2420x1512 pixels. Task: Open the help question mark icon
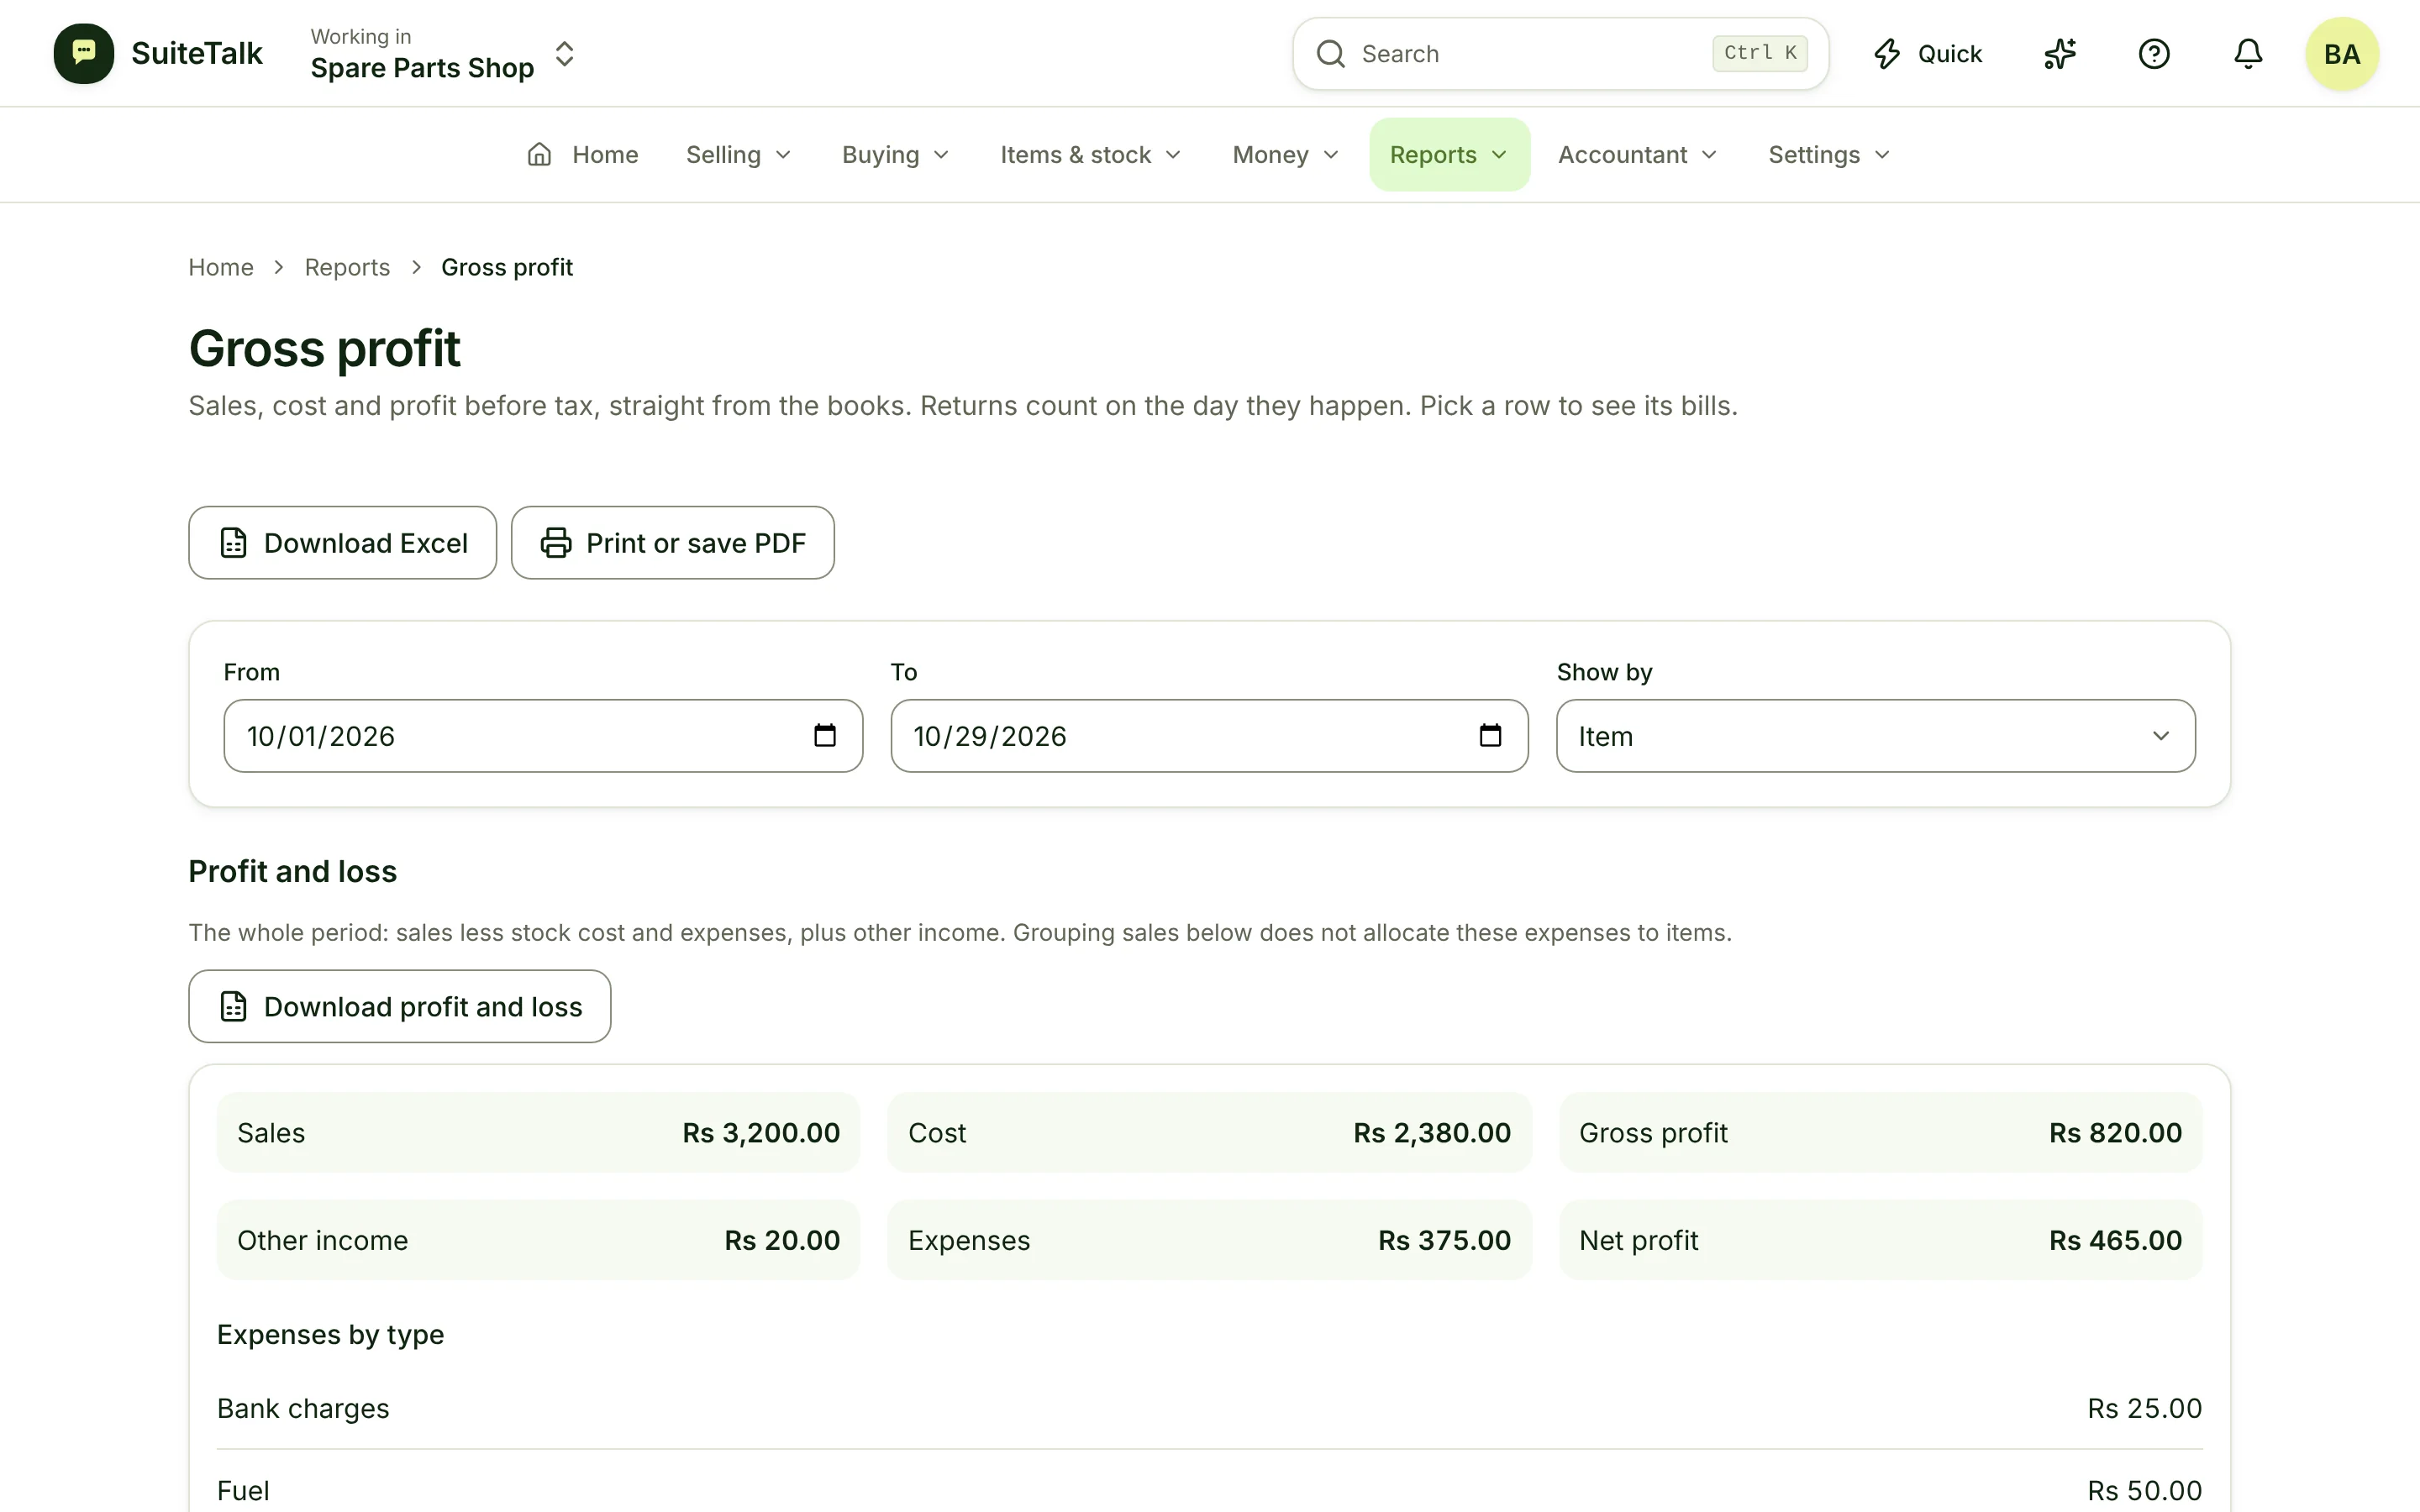coord(2153,54)
